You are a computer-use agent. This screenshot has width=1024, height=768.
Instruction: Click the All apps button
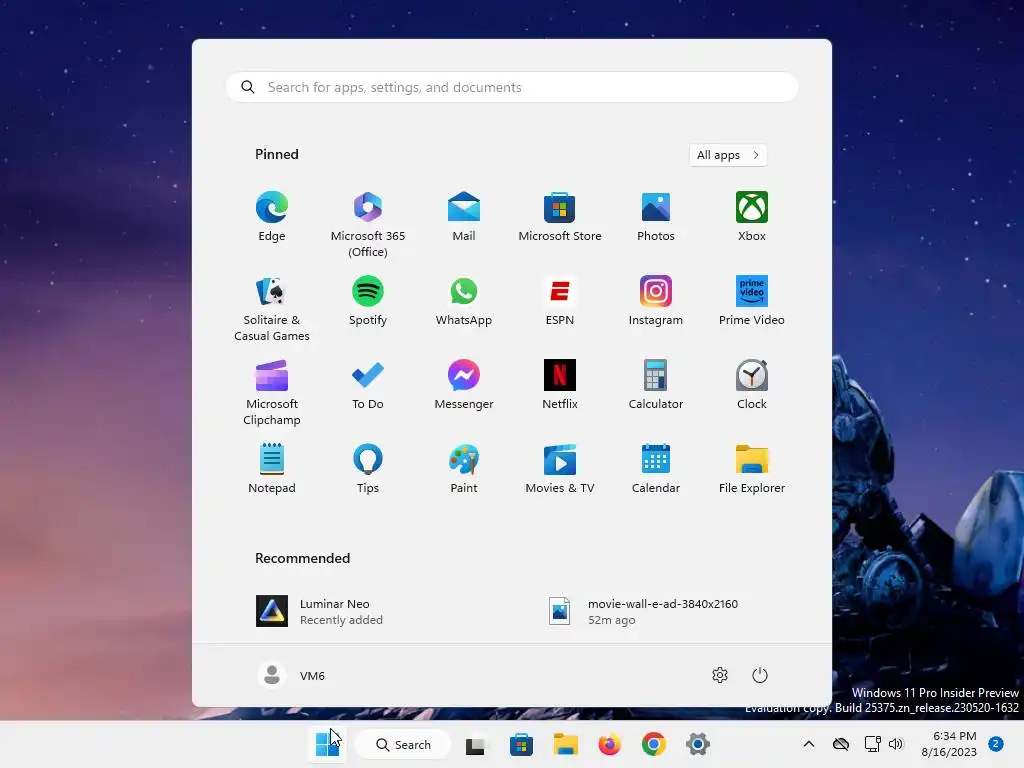[728, 155]
